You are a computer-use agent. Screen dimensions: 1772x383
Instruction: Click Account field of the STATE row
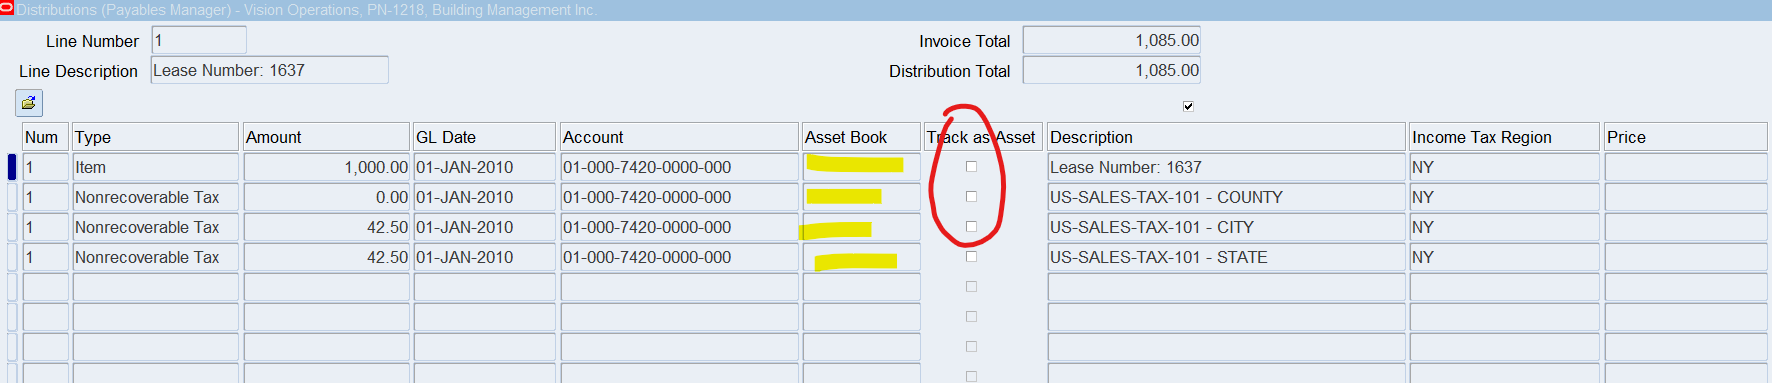(680, 257)
